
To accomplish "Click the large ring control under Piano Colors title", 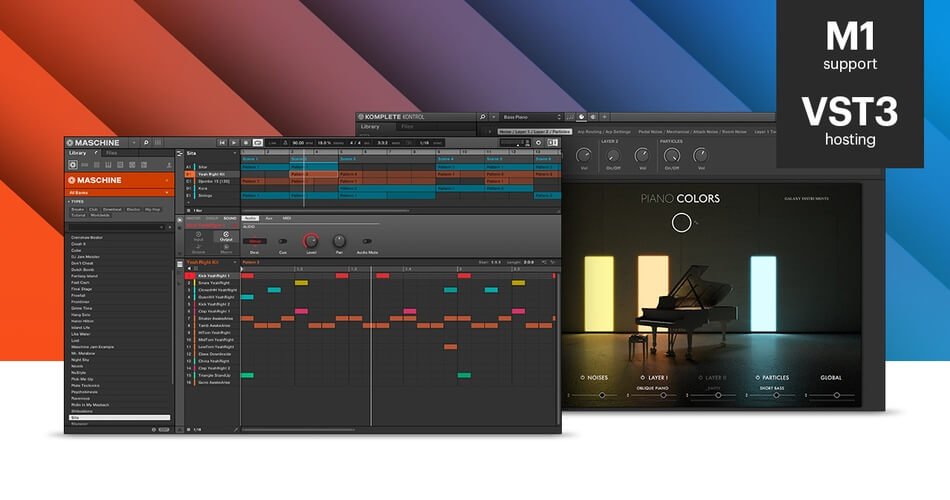I will click(681, 223).
